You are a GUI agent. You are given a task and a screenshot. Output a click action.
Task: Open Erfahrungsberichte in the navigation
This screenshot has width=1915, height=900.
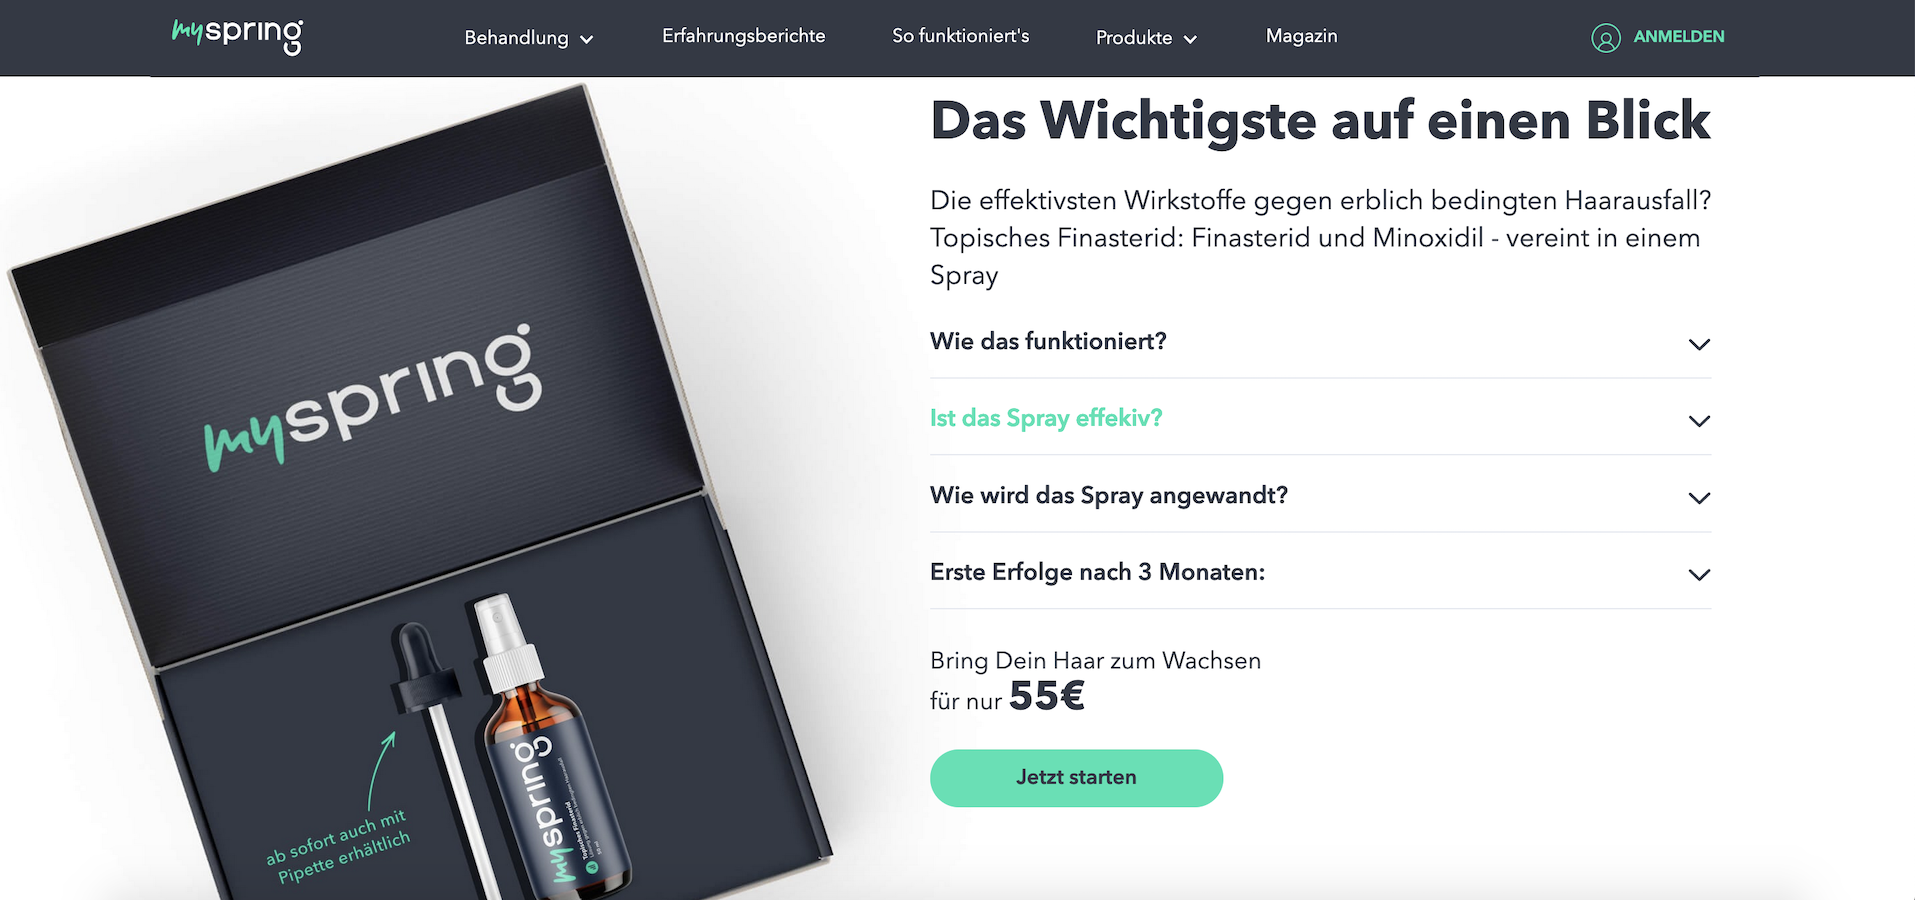tap(743, 36)
